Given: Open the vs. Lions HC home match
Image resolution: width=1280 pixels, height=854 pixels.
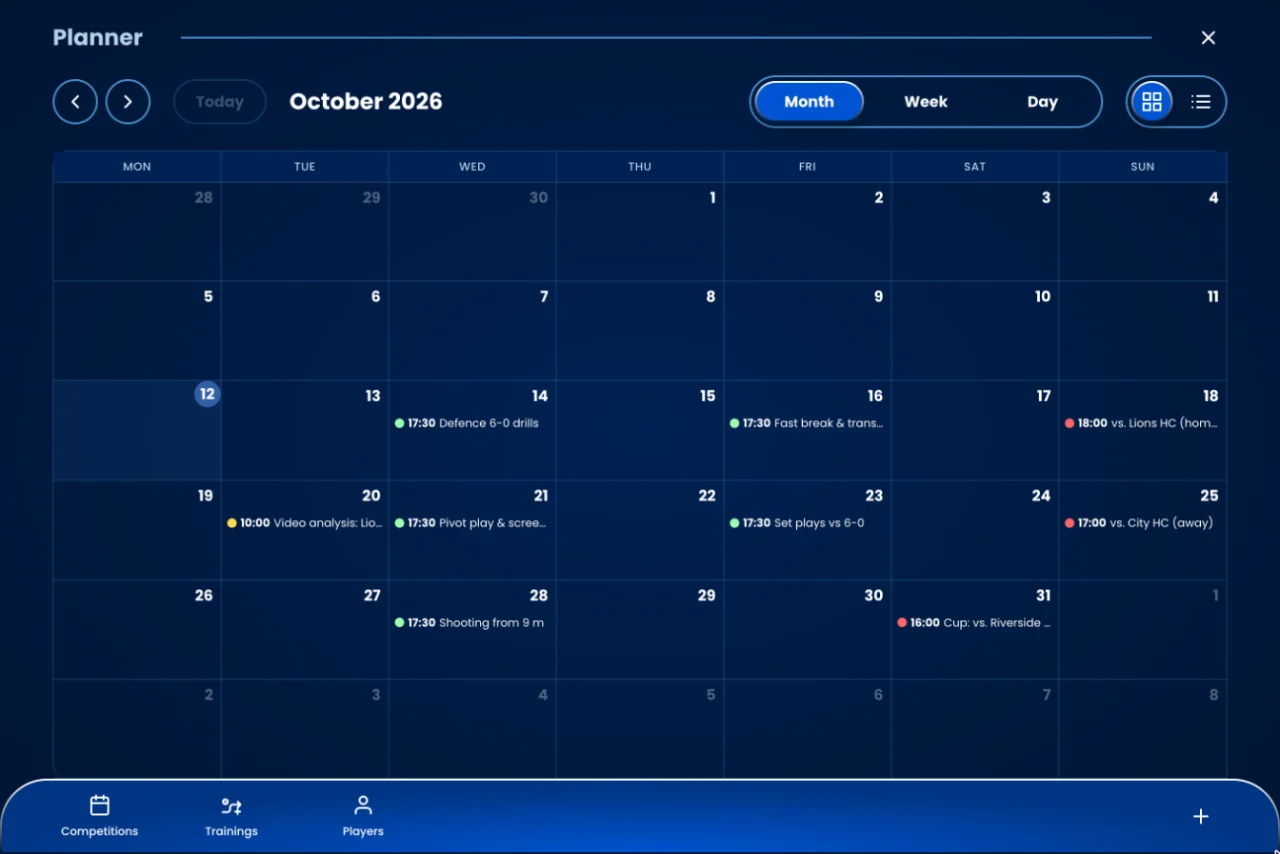Looking at the screenshot, I should (1142, 423).
